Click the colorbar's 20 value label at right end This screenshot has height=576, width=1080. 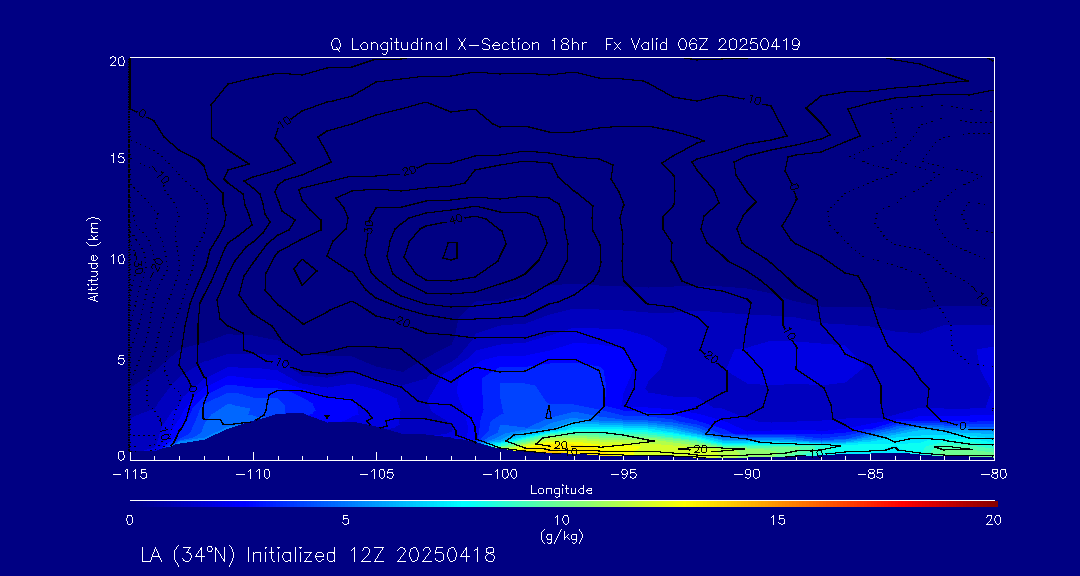tap(992, 520)
